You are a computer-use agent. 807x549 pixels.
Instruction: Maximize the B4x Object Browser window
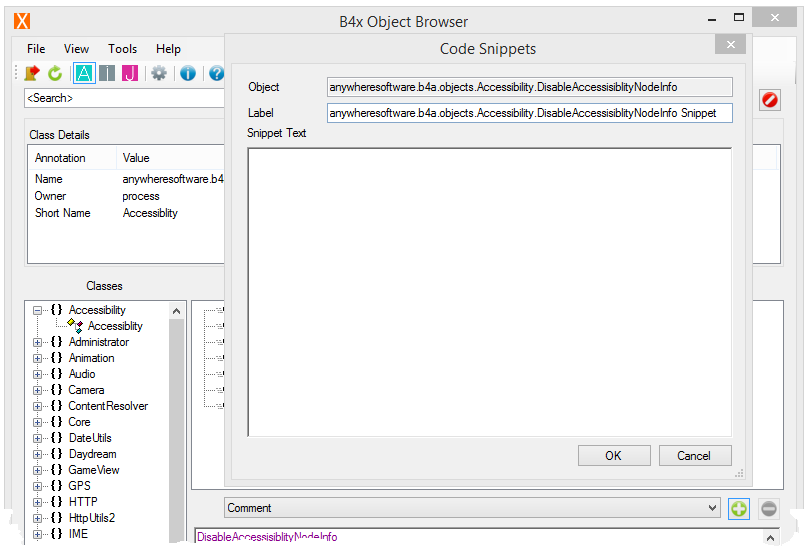(739, 17)
